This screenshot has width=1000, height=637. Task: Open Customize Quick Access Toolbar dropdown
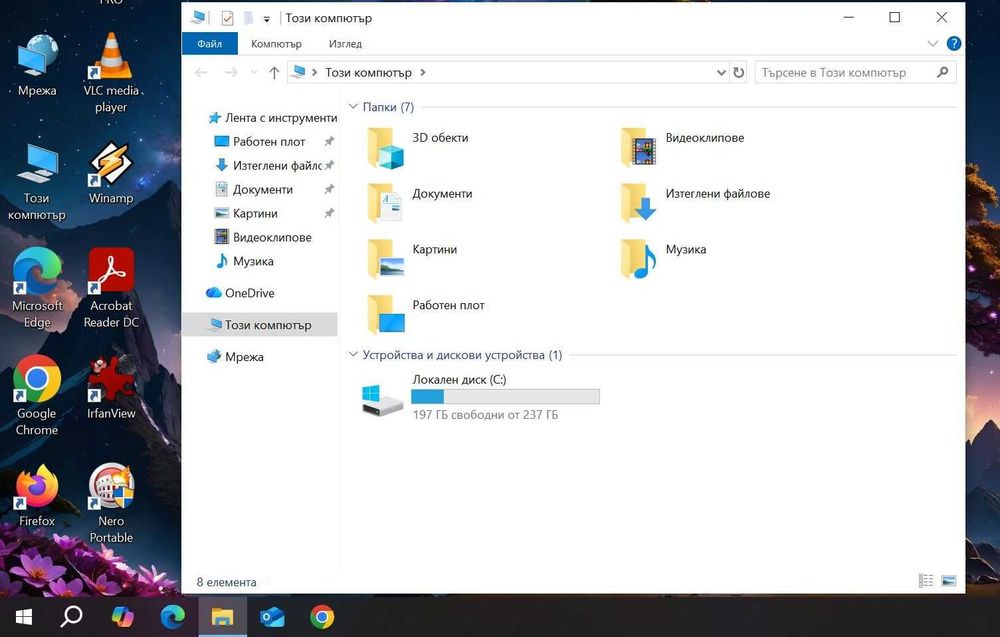267,19
